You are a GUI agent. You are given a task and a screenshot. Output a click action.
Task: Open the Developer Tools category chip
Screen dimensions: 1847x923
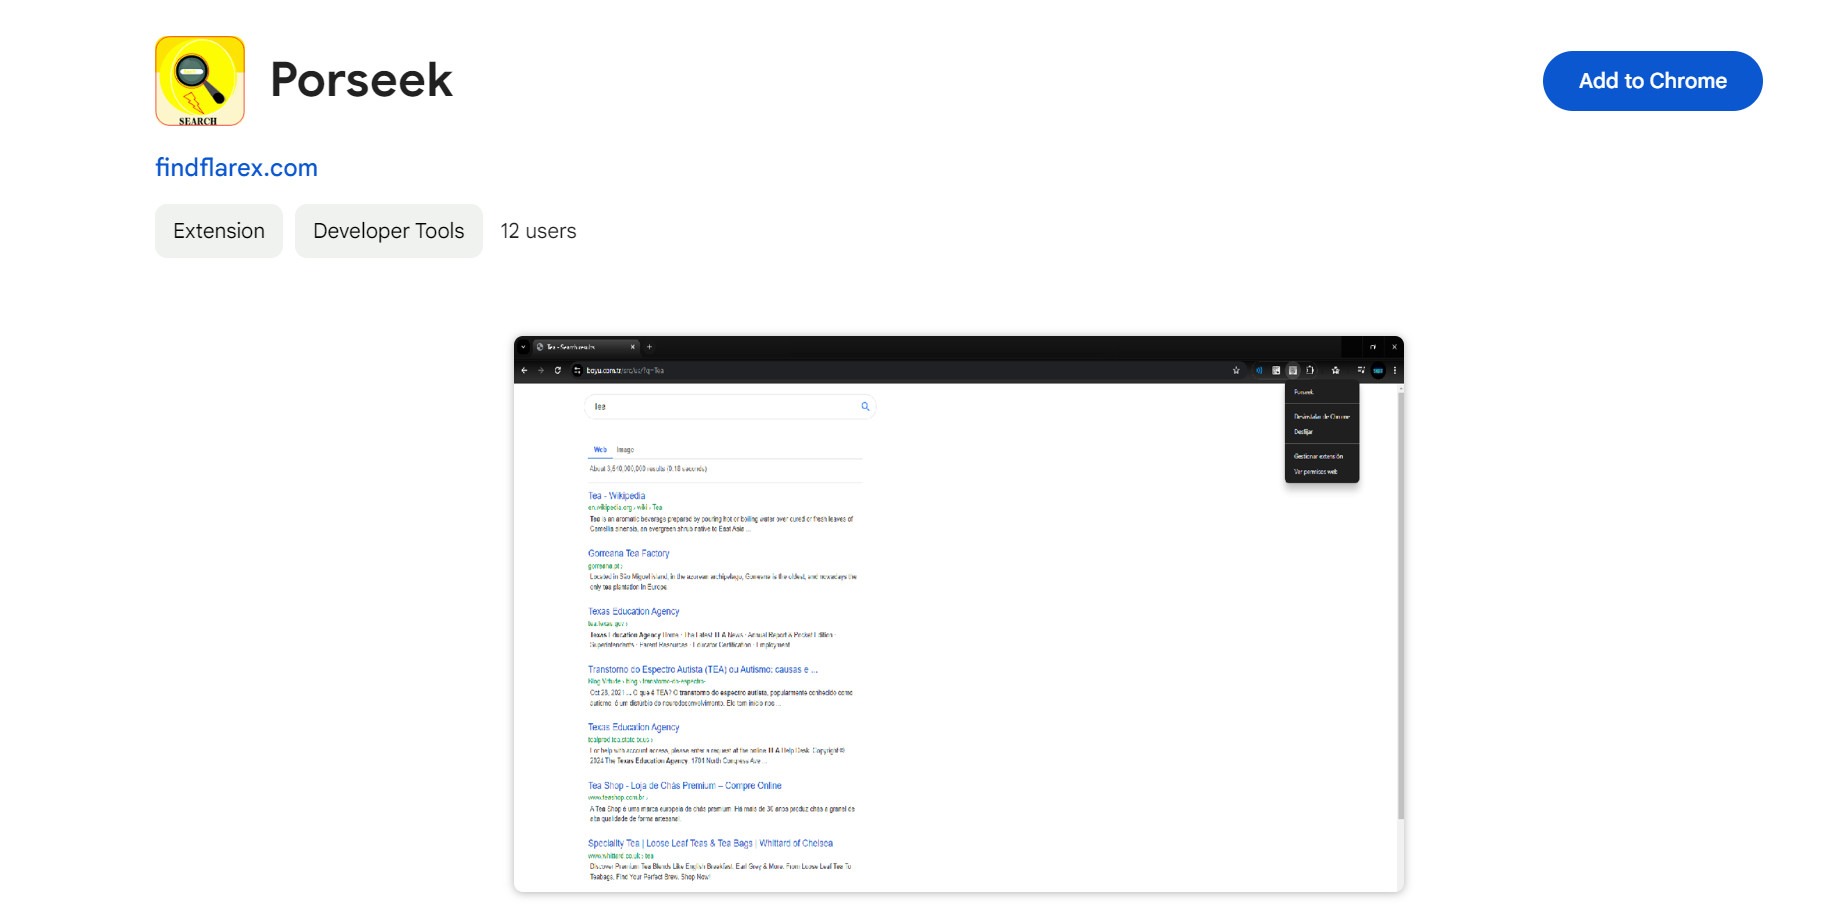389,231
